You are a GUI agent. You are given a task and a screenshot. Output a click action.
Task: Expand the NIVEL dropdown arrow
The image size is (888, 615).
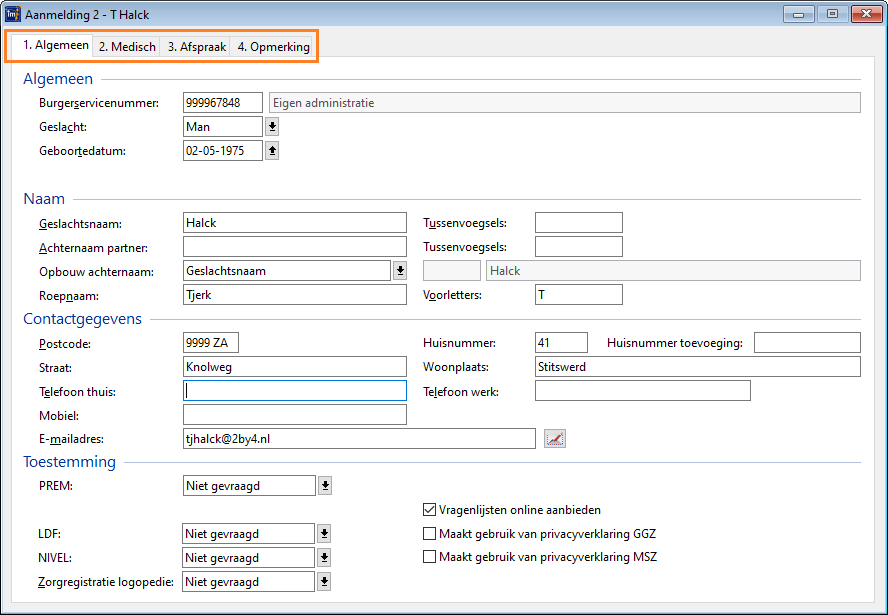(x=324, y=558)
